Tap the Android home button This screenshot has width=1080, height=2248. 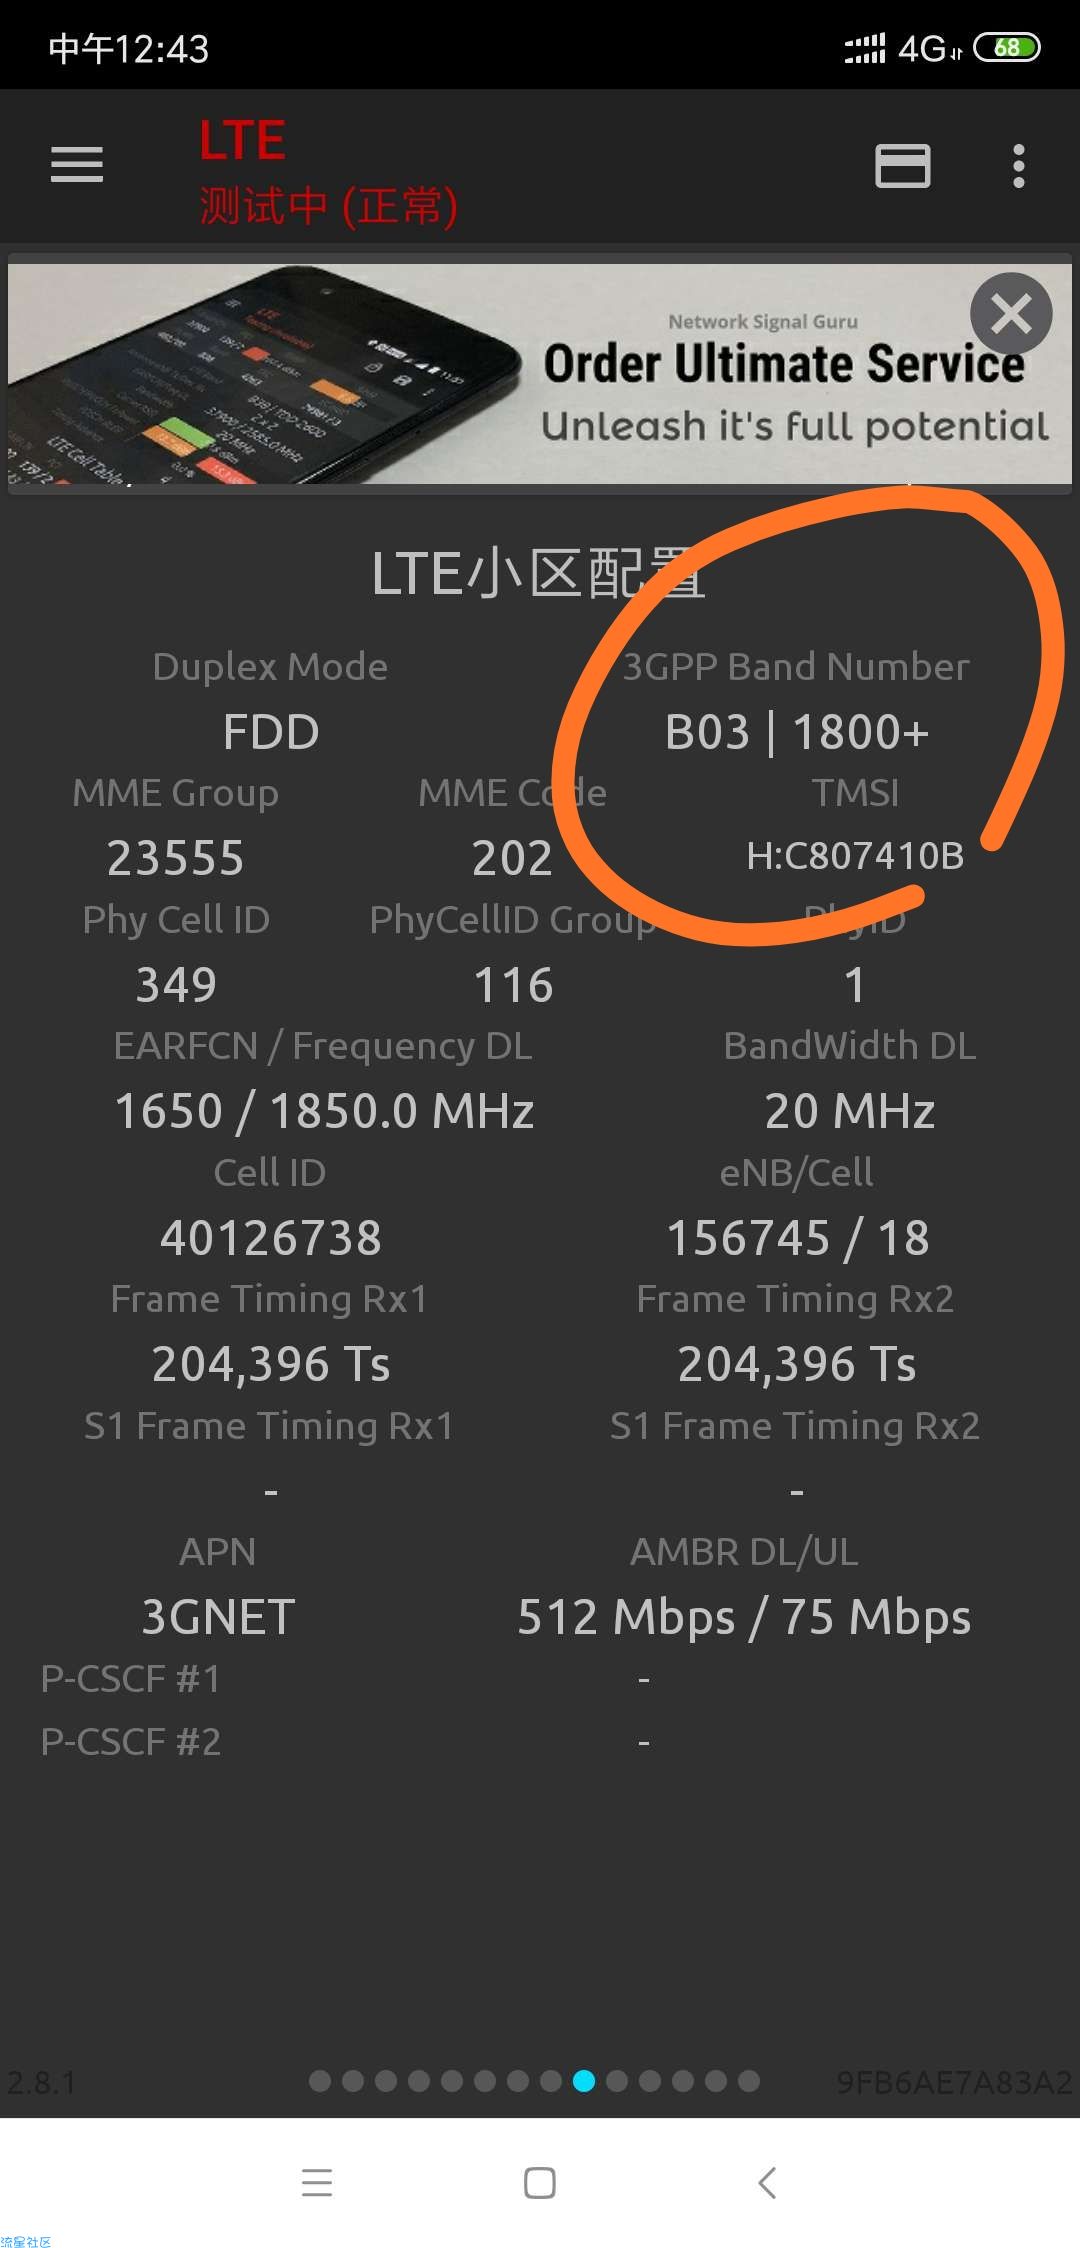(x=540, y=2182)
